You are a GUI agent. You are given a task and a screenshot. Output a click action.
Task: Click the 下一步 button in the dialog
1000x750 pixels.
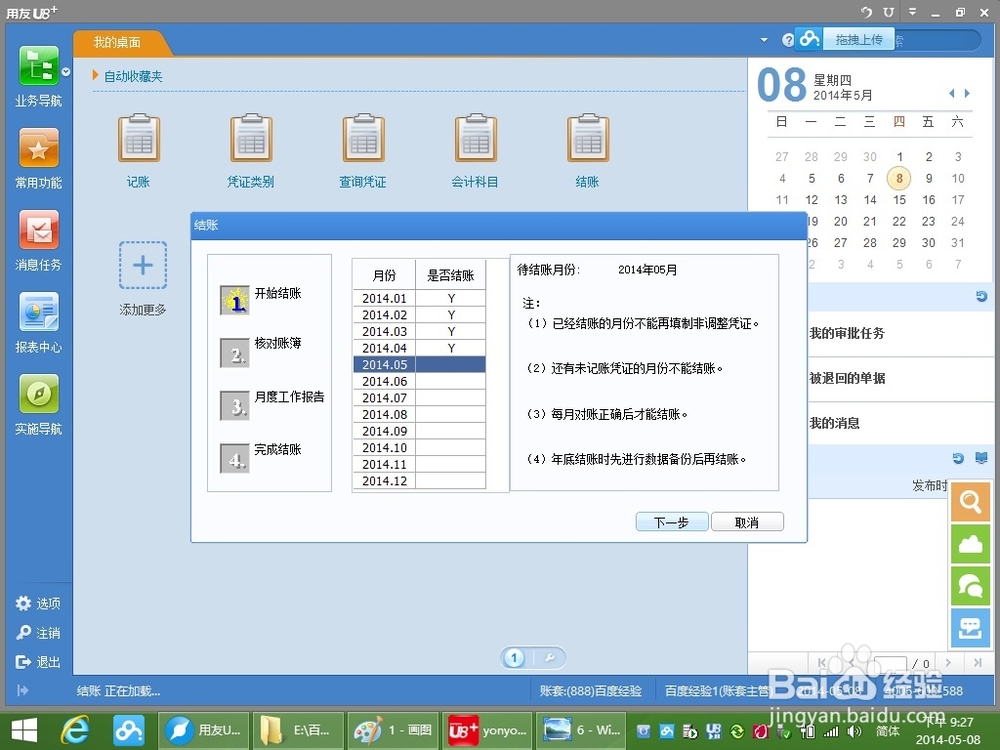pos(671,521)
